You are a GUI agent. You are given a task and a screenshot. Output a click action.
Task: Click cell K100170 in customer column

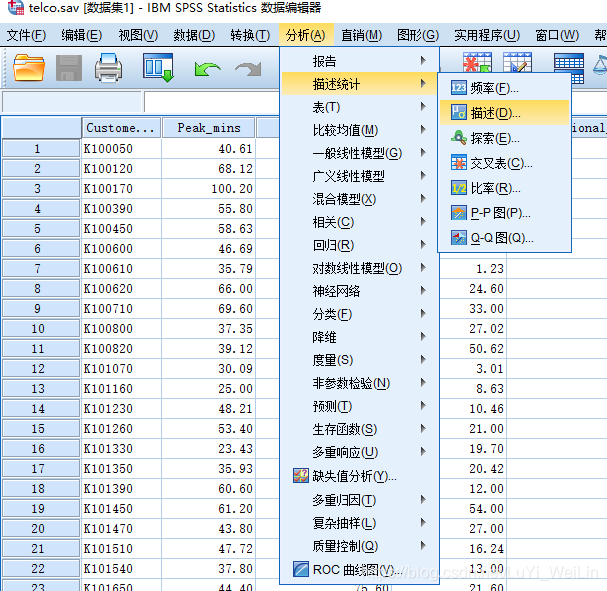point(121,188)
